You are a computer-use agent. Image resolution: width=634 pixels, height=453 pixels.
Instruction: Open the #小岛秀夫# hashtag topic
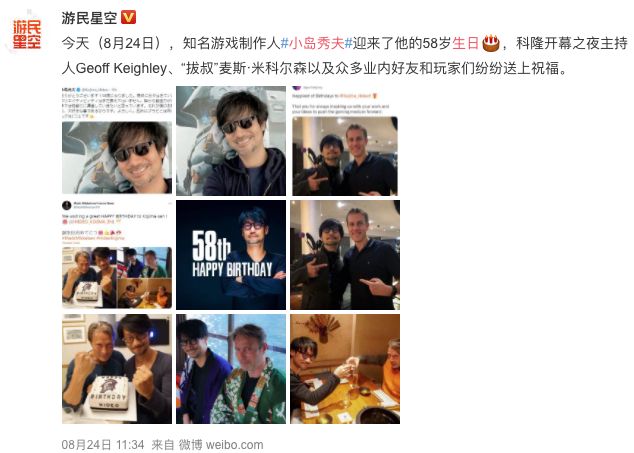pyautogui.click(x=317, y=43)
